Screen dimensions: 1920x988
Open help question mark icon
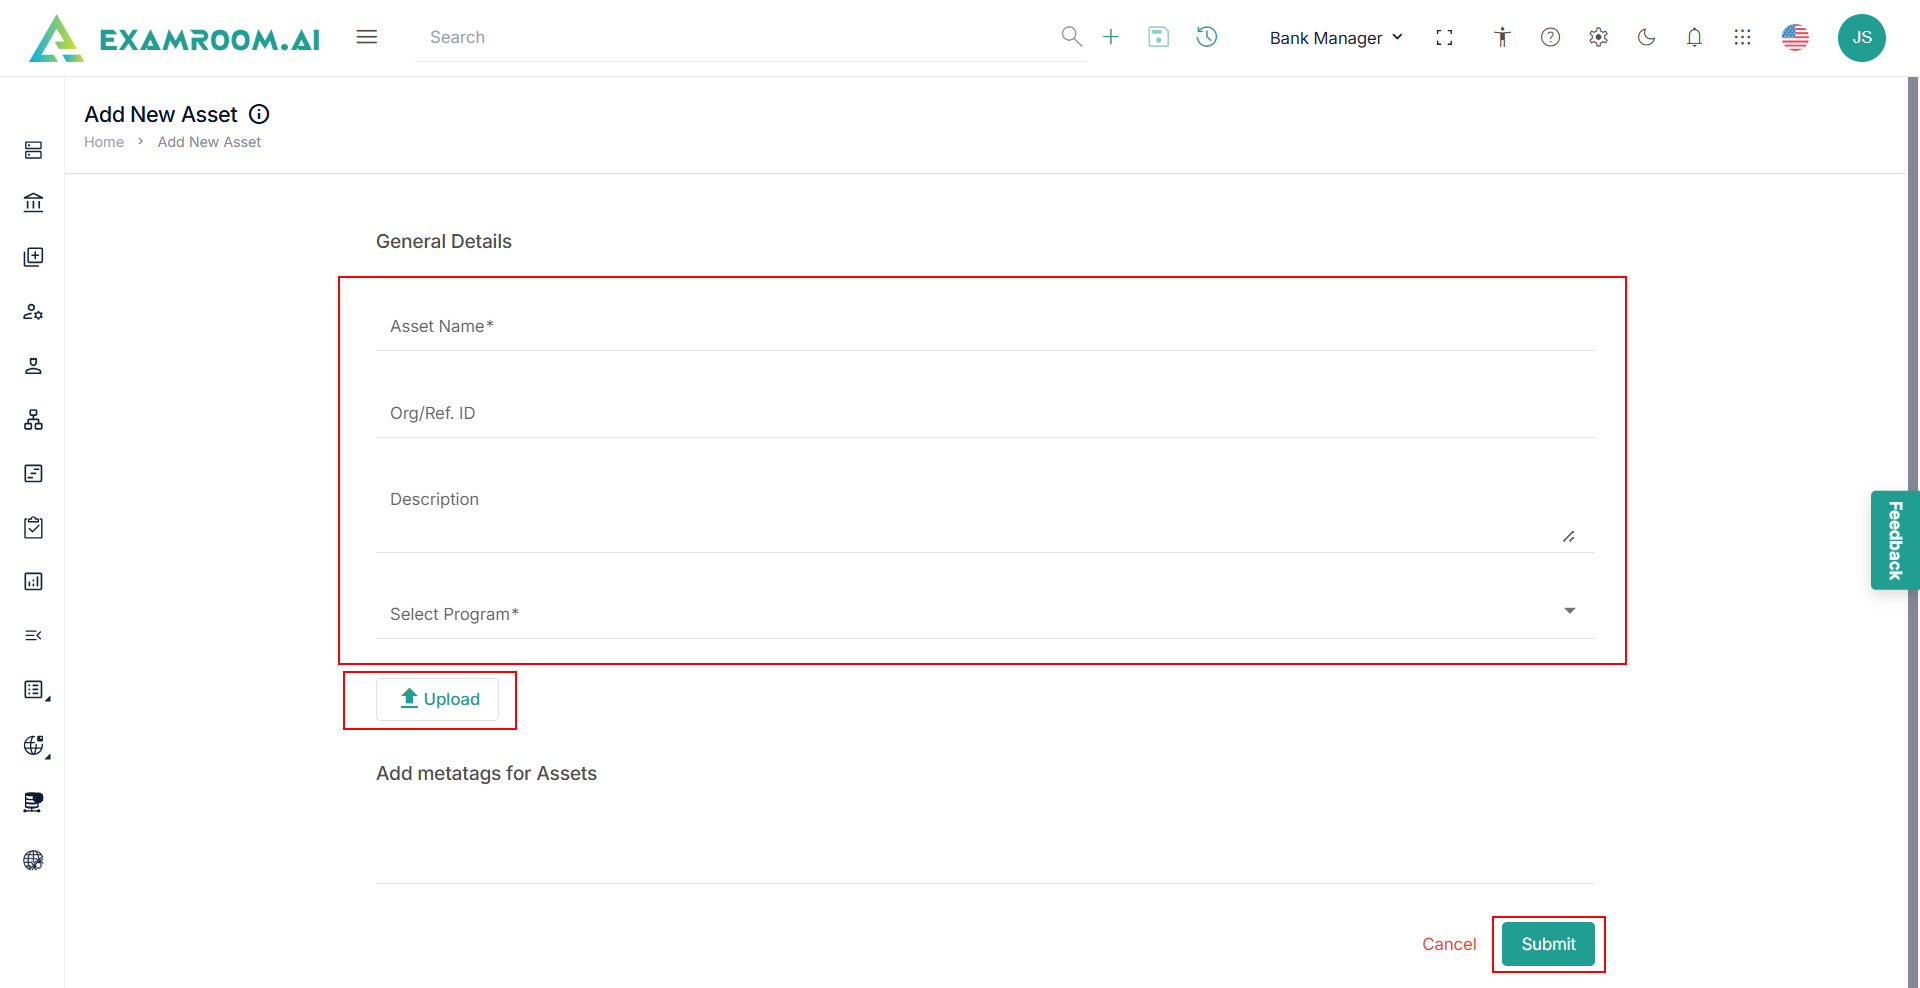point(1550,37)
